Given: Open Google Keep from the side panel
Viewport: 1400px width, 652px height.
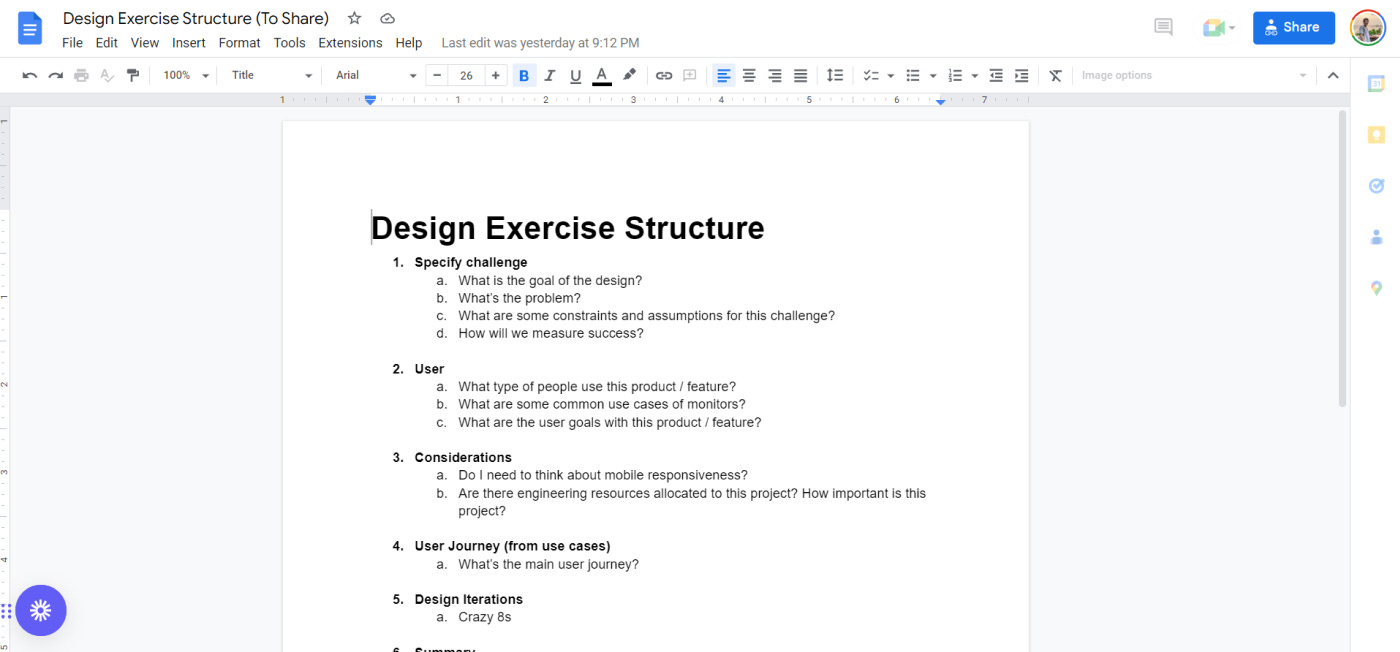Looking at the screenshot, I should point(1376,134).
